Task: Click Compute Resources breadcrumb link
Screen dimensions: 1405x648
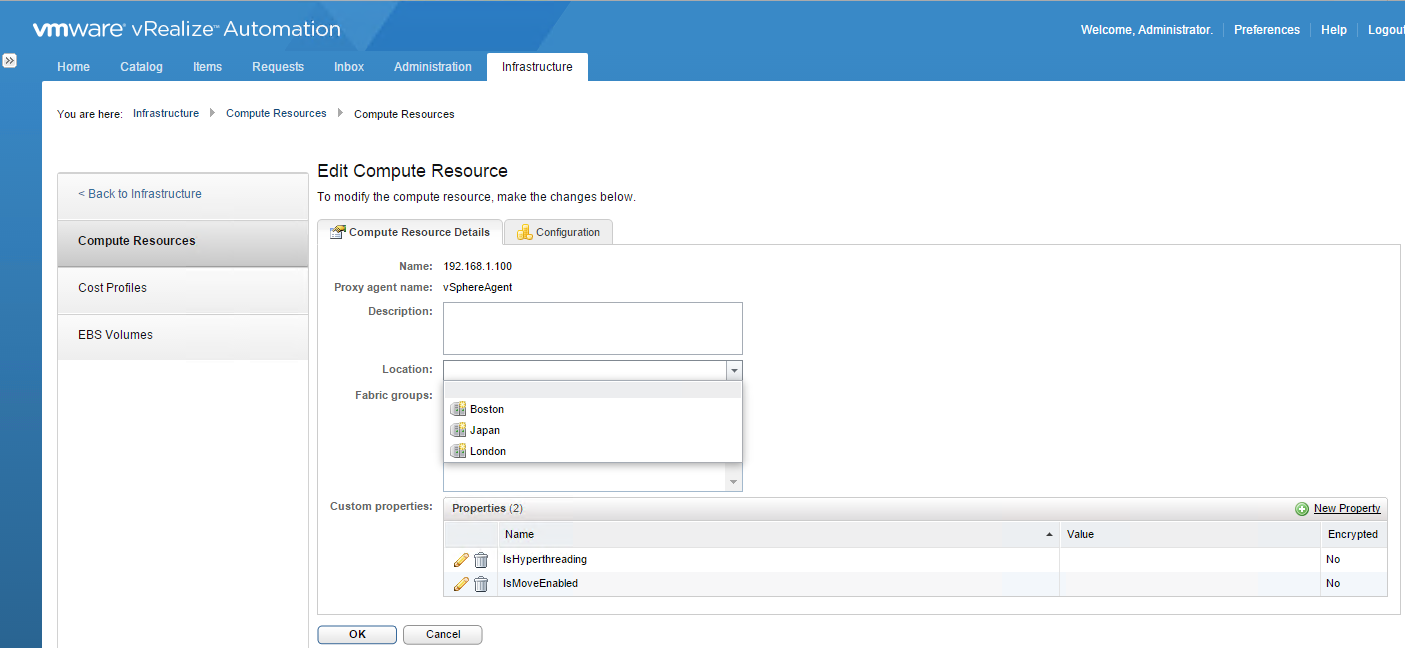Action: coord(276,114)
